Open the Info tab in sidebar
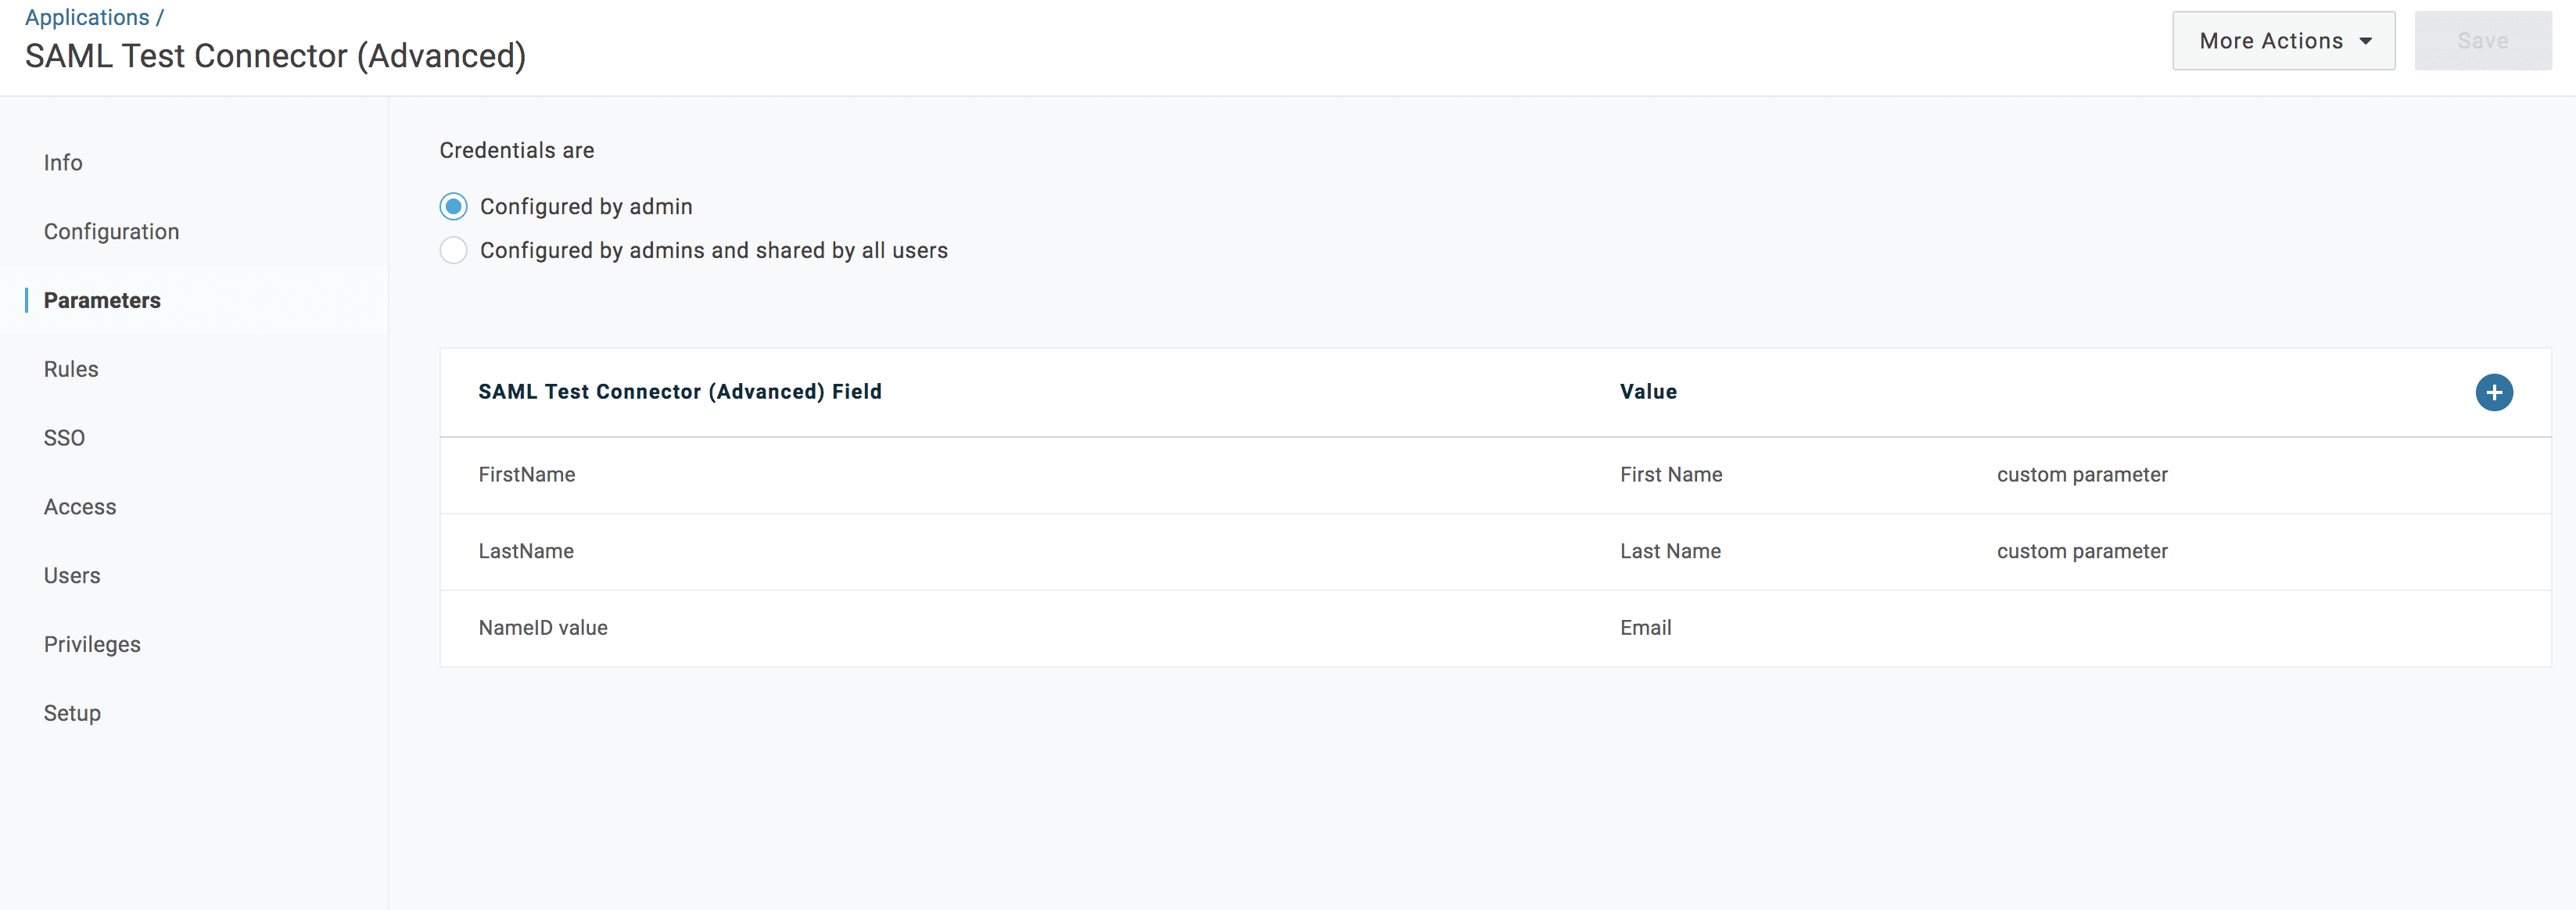This screenshot has height=910, width=2576. click(x=63, y=163)
